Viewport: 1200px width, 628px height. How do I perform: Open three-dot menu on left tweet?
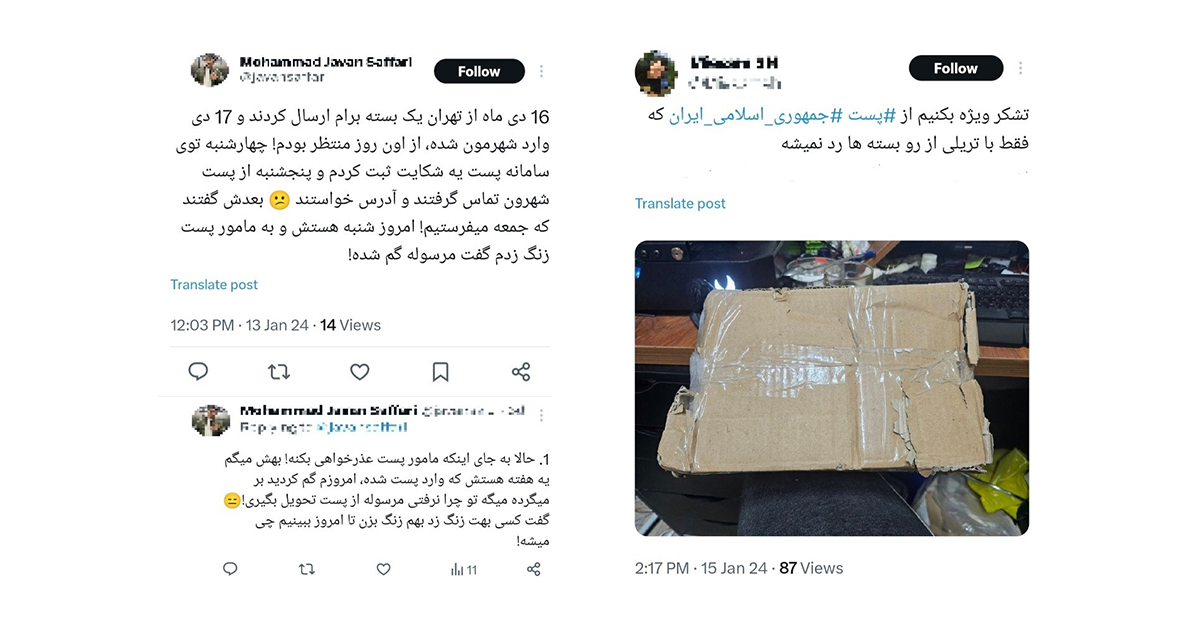pyautogui.click(x=541, y=71)
